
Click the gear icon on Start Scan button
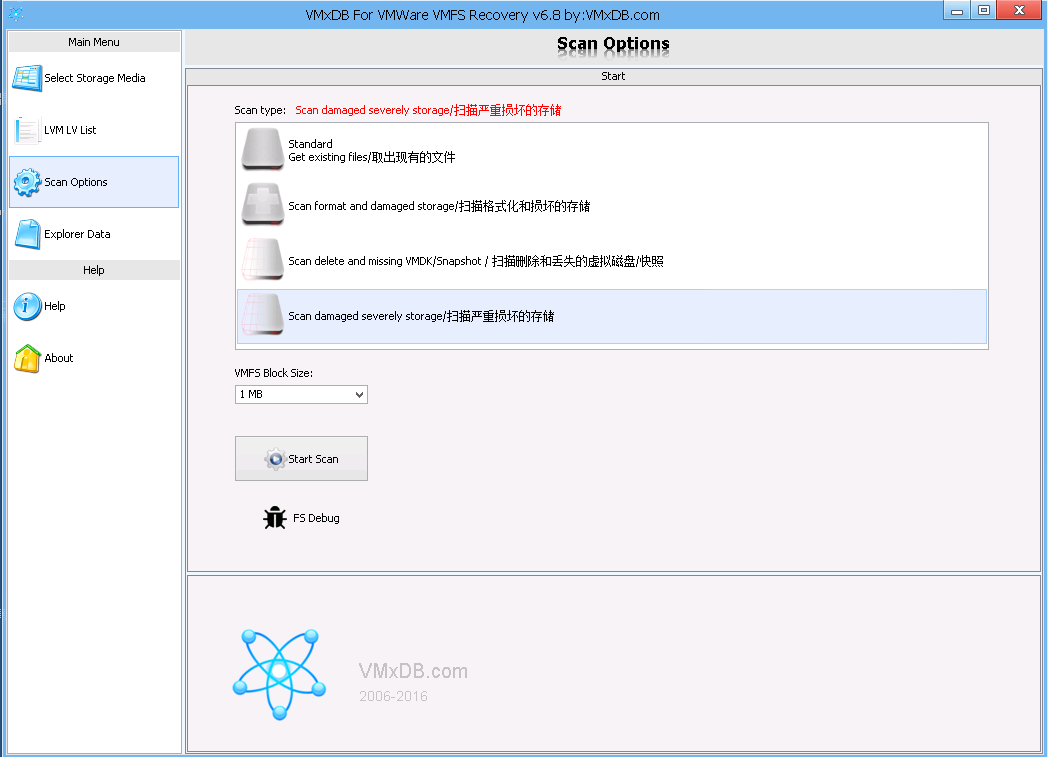click(275, 459)
